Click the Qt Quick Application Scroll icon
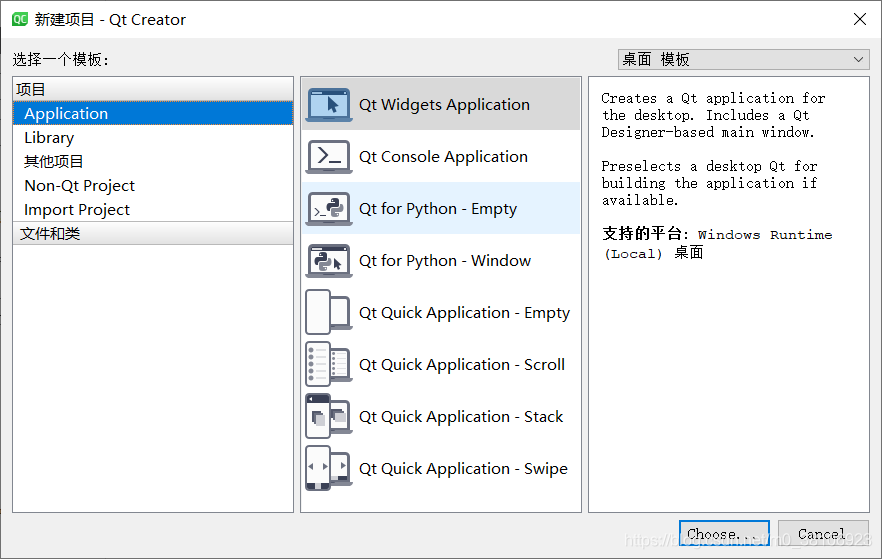The image size is (882, 559). [329, 364]
